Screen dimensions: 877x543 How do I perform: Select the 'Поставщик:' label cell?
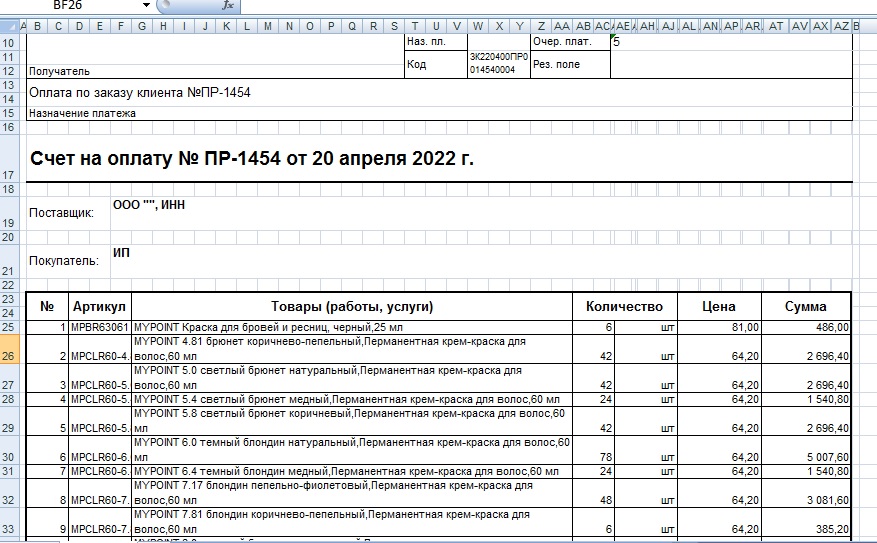(62, 213)
